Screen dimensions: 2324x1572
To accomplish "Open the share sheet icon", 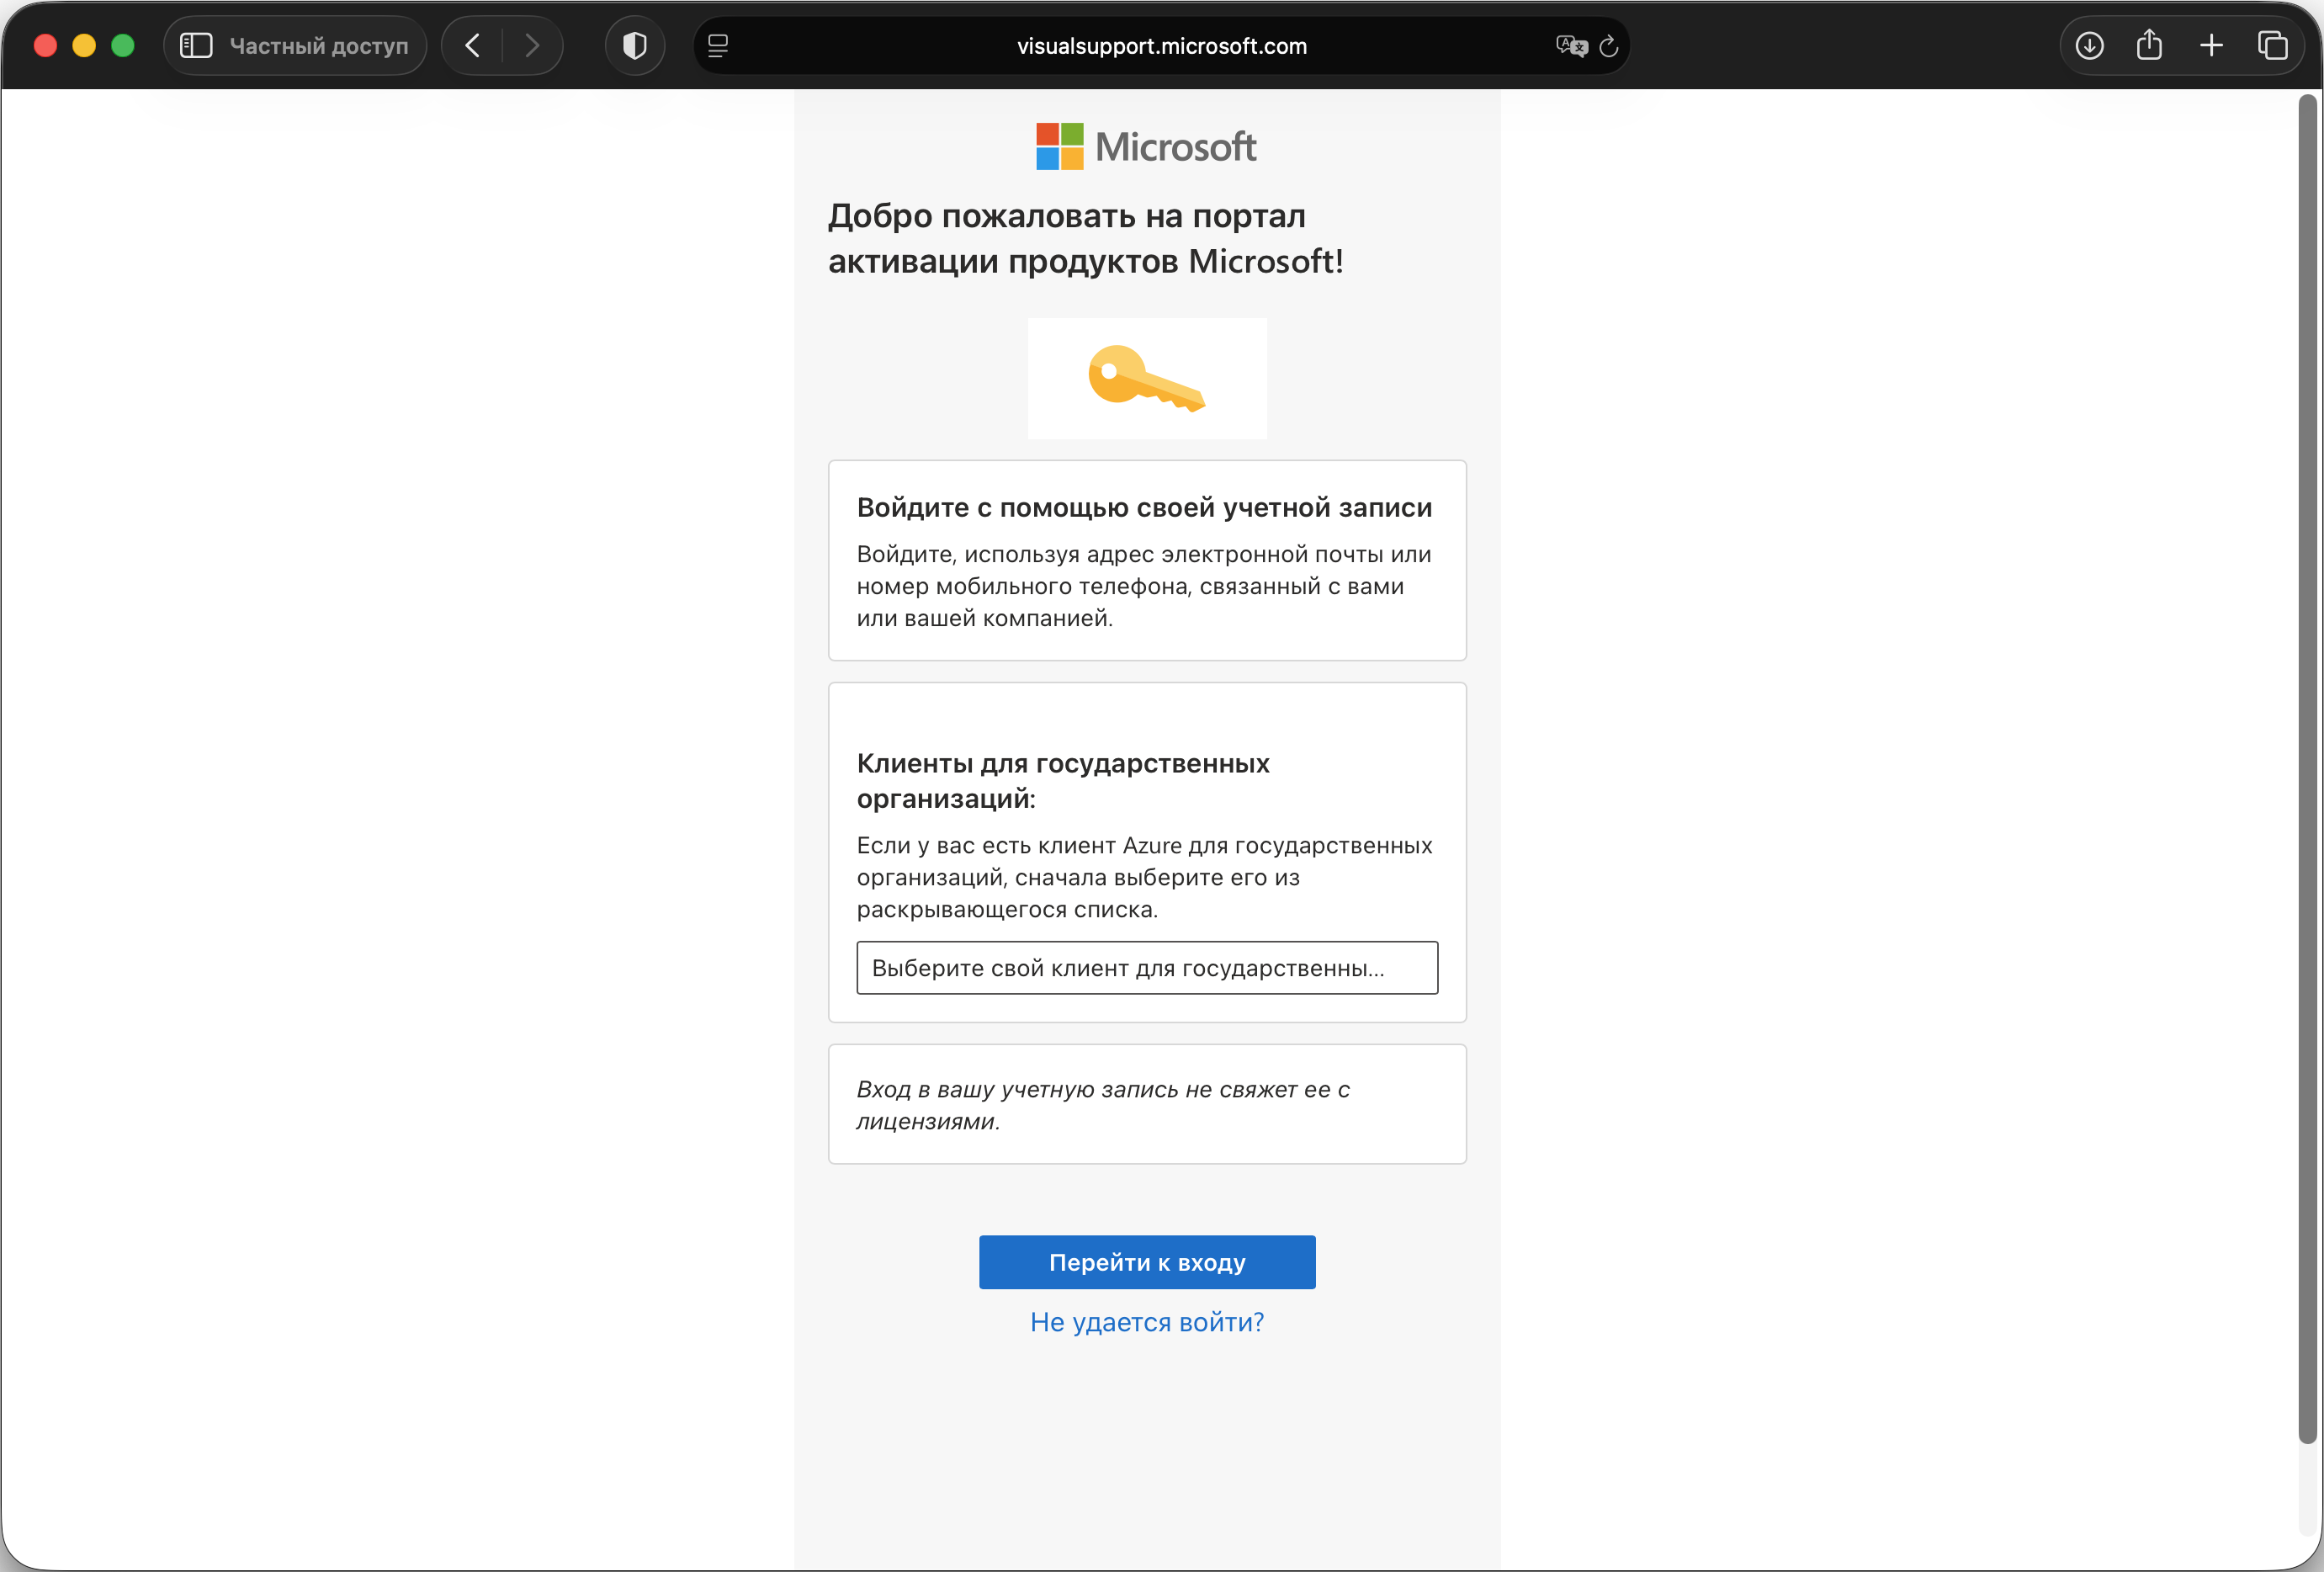I will click(x=2149, y=46).
